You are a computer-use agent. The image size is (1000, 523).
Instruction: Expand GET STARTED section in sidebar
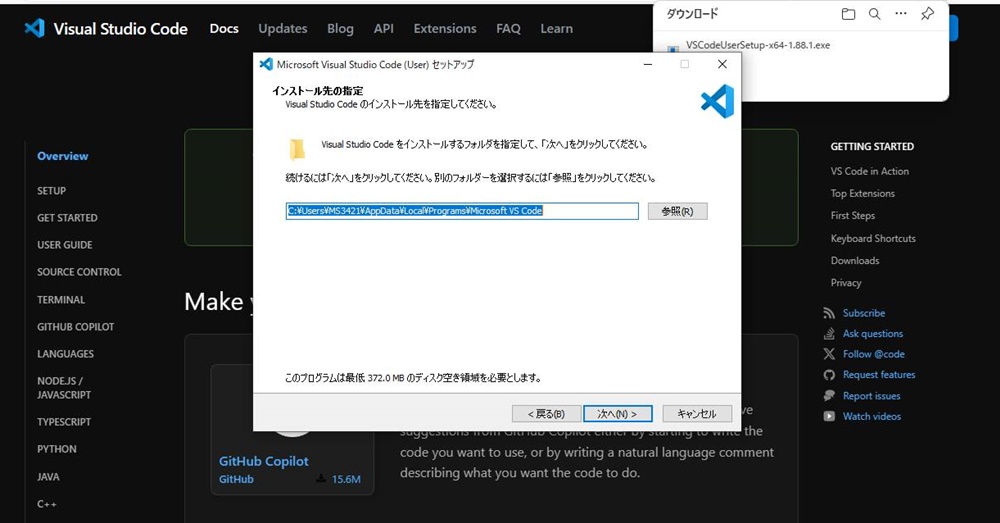pos(67,217)
